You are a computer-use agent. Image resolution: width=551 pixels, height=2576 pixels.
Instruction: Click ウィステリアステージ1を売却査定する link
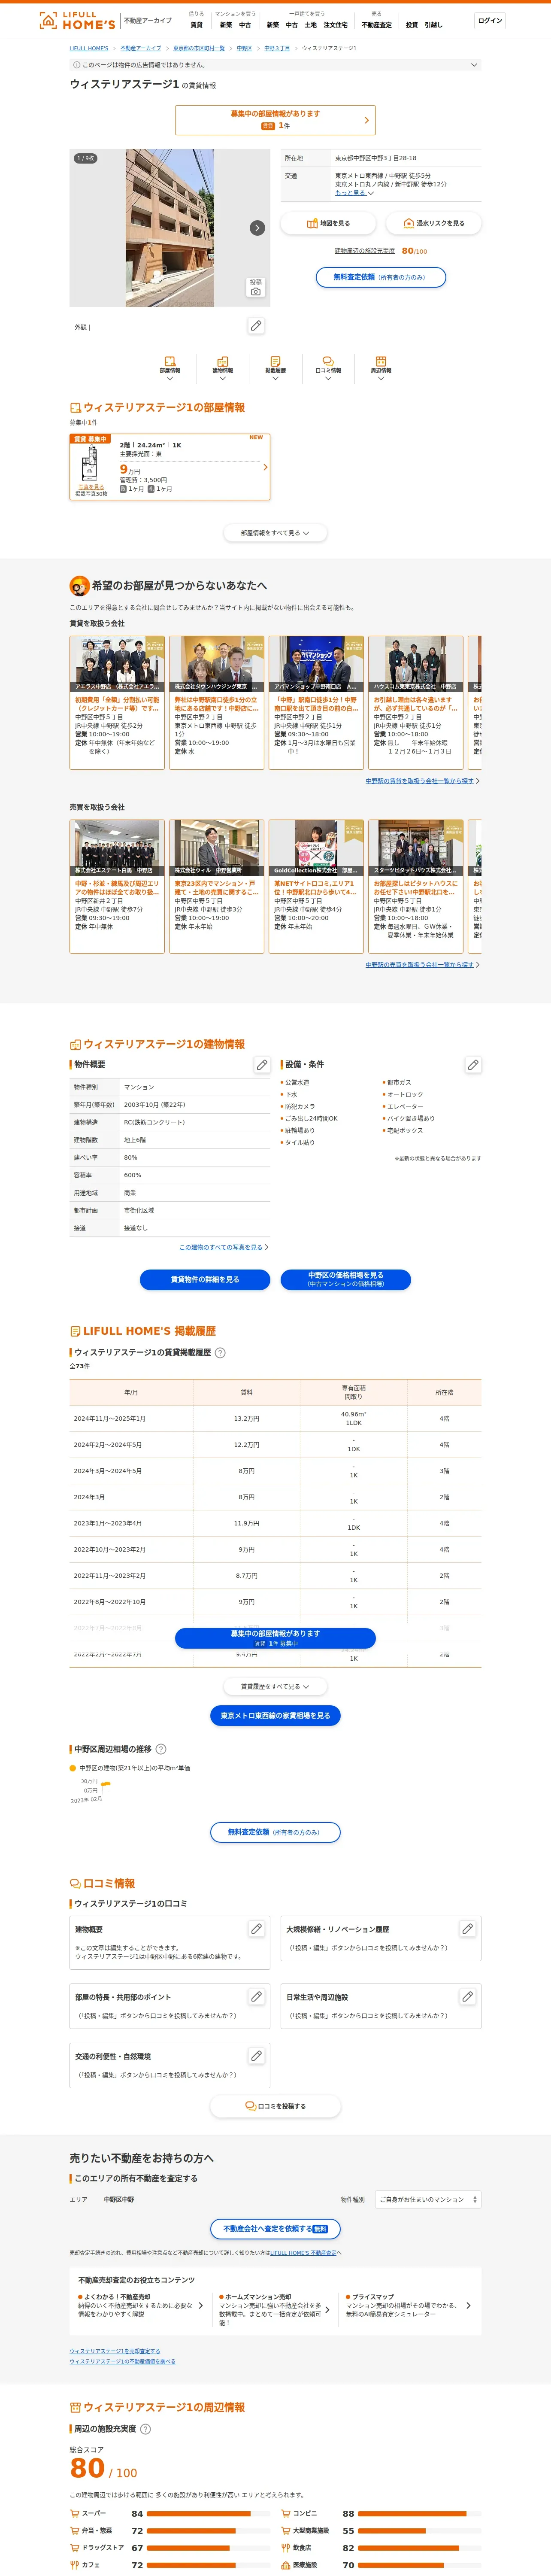point(115,2351)
